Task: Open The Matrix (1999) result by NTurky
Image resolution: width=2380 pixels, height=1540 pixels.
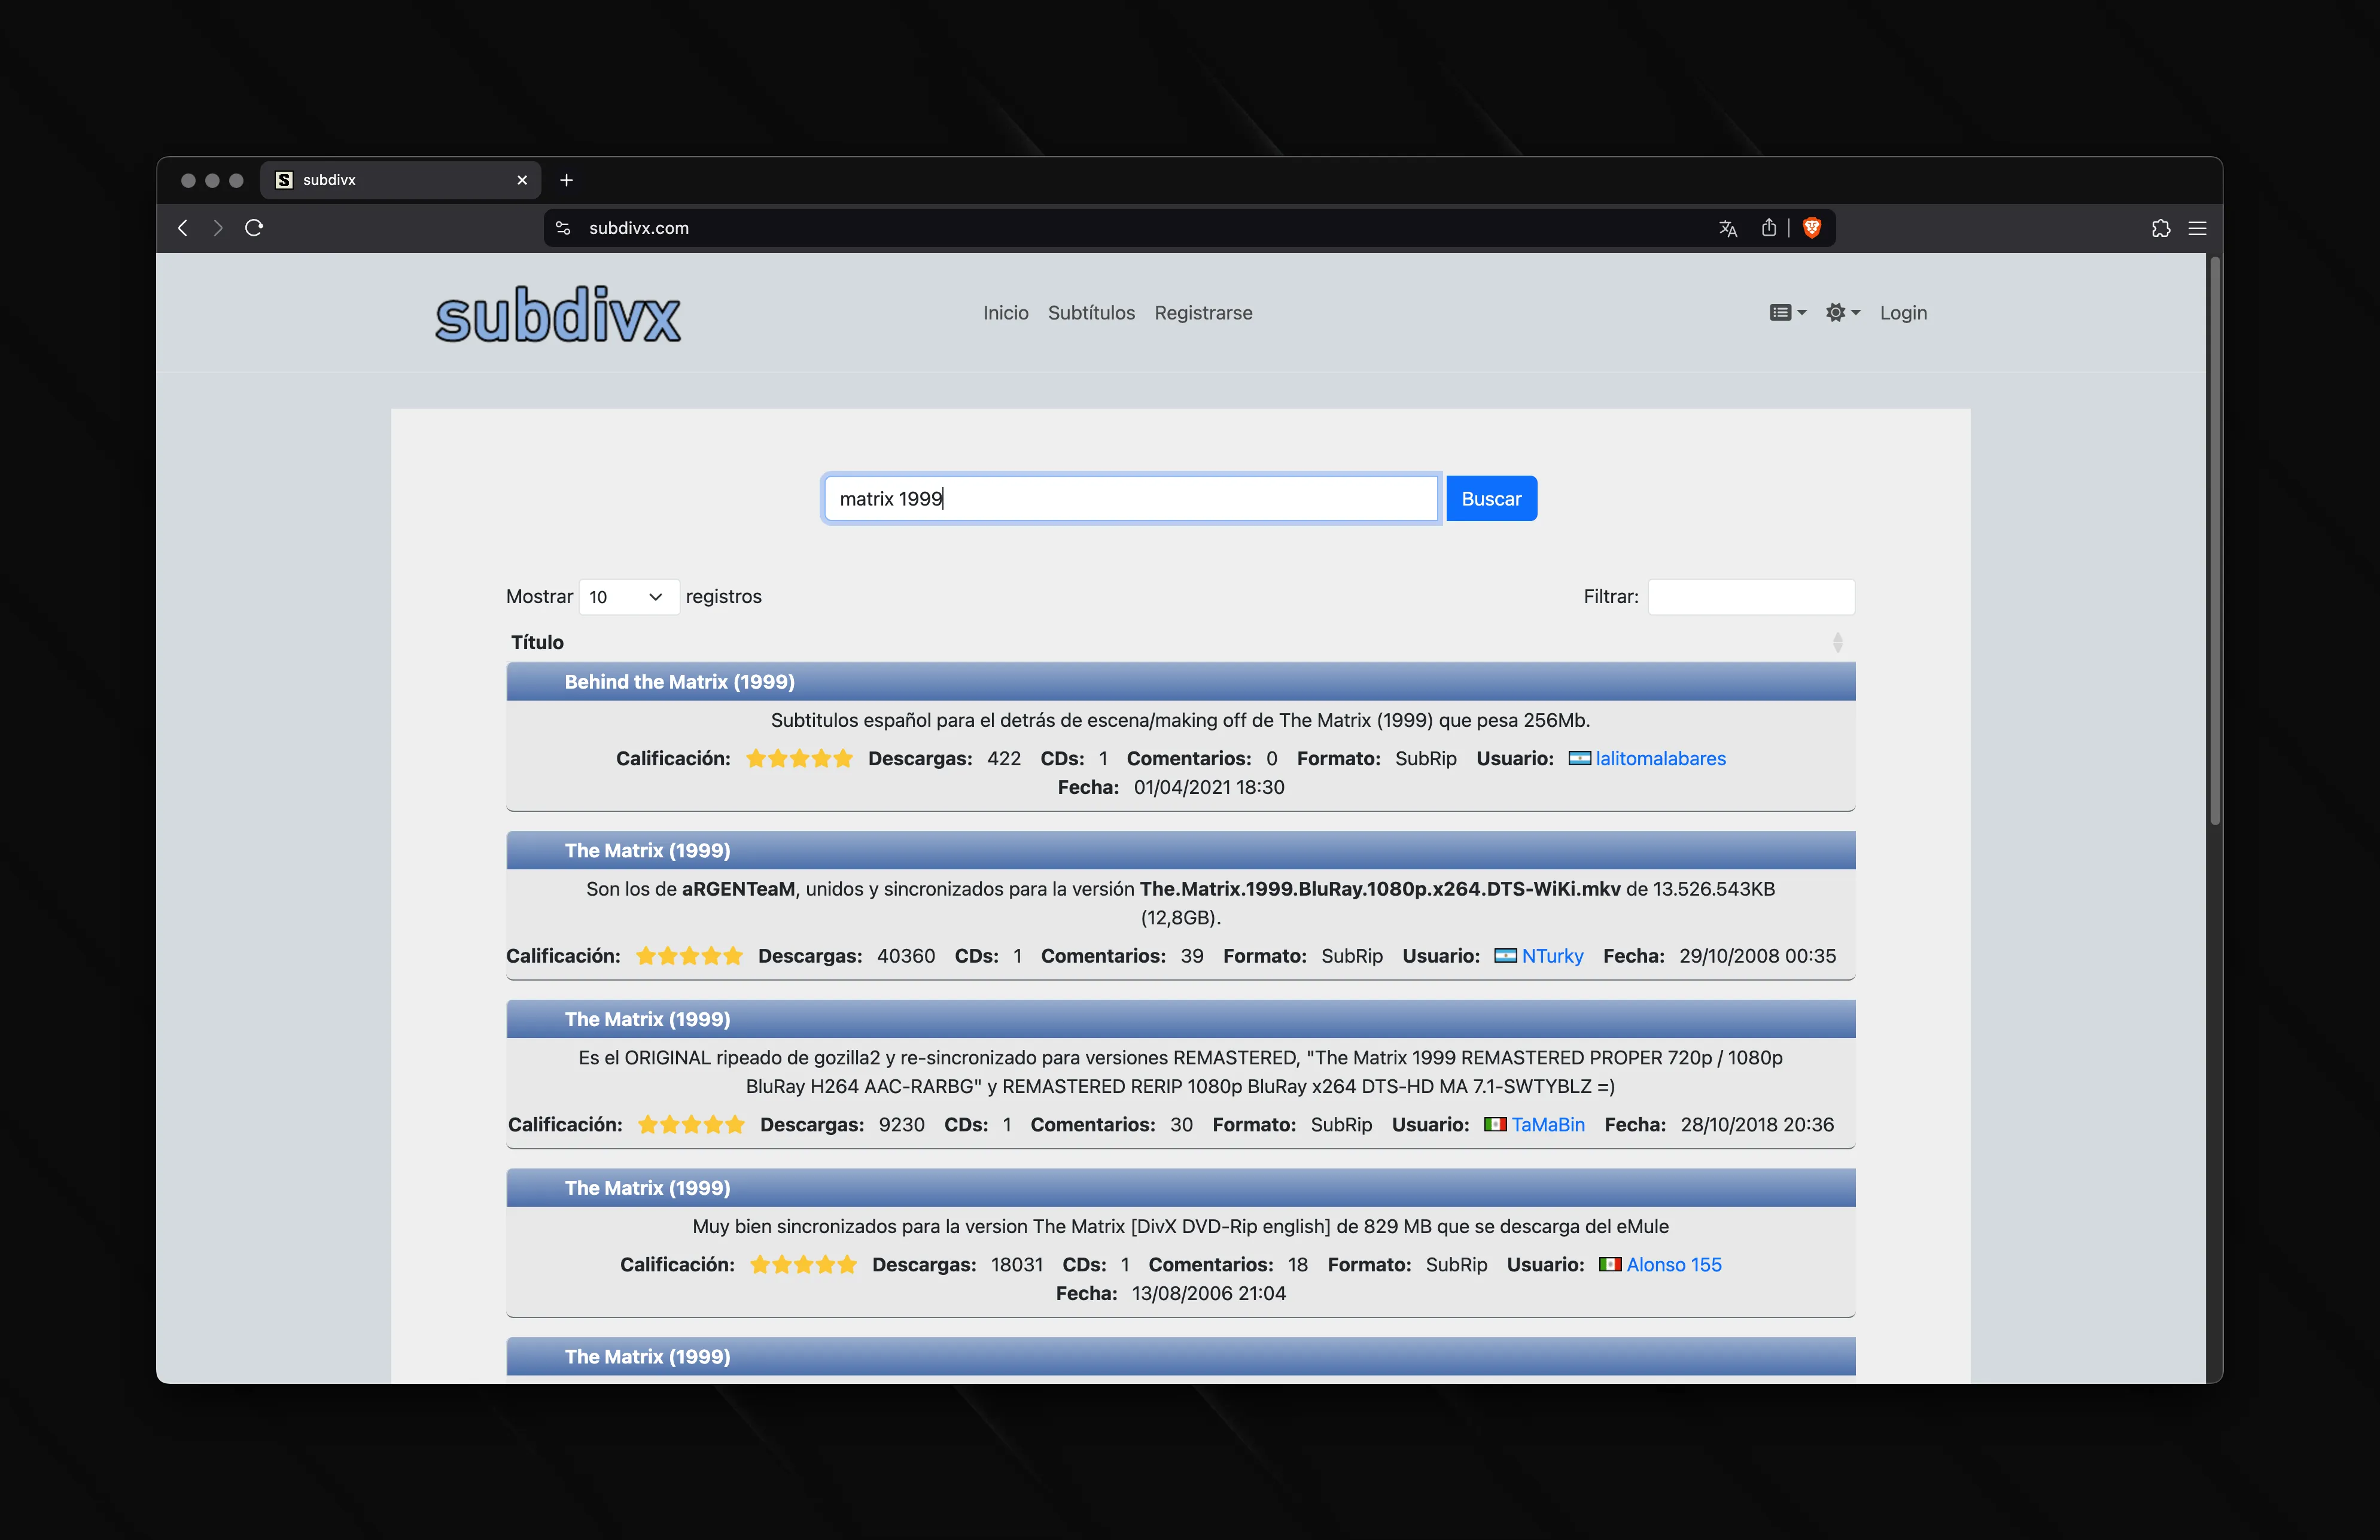Action: pyautogui.click(x=647, y=851)
